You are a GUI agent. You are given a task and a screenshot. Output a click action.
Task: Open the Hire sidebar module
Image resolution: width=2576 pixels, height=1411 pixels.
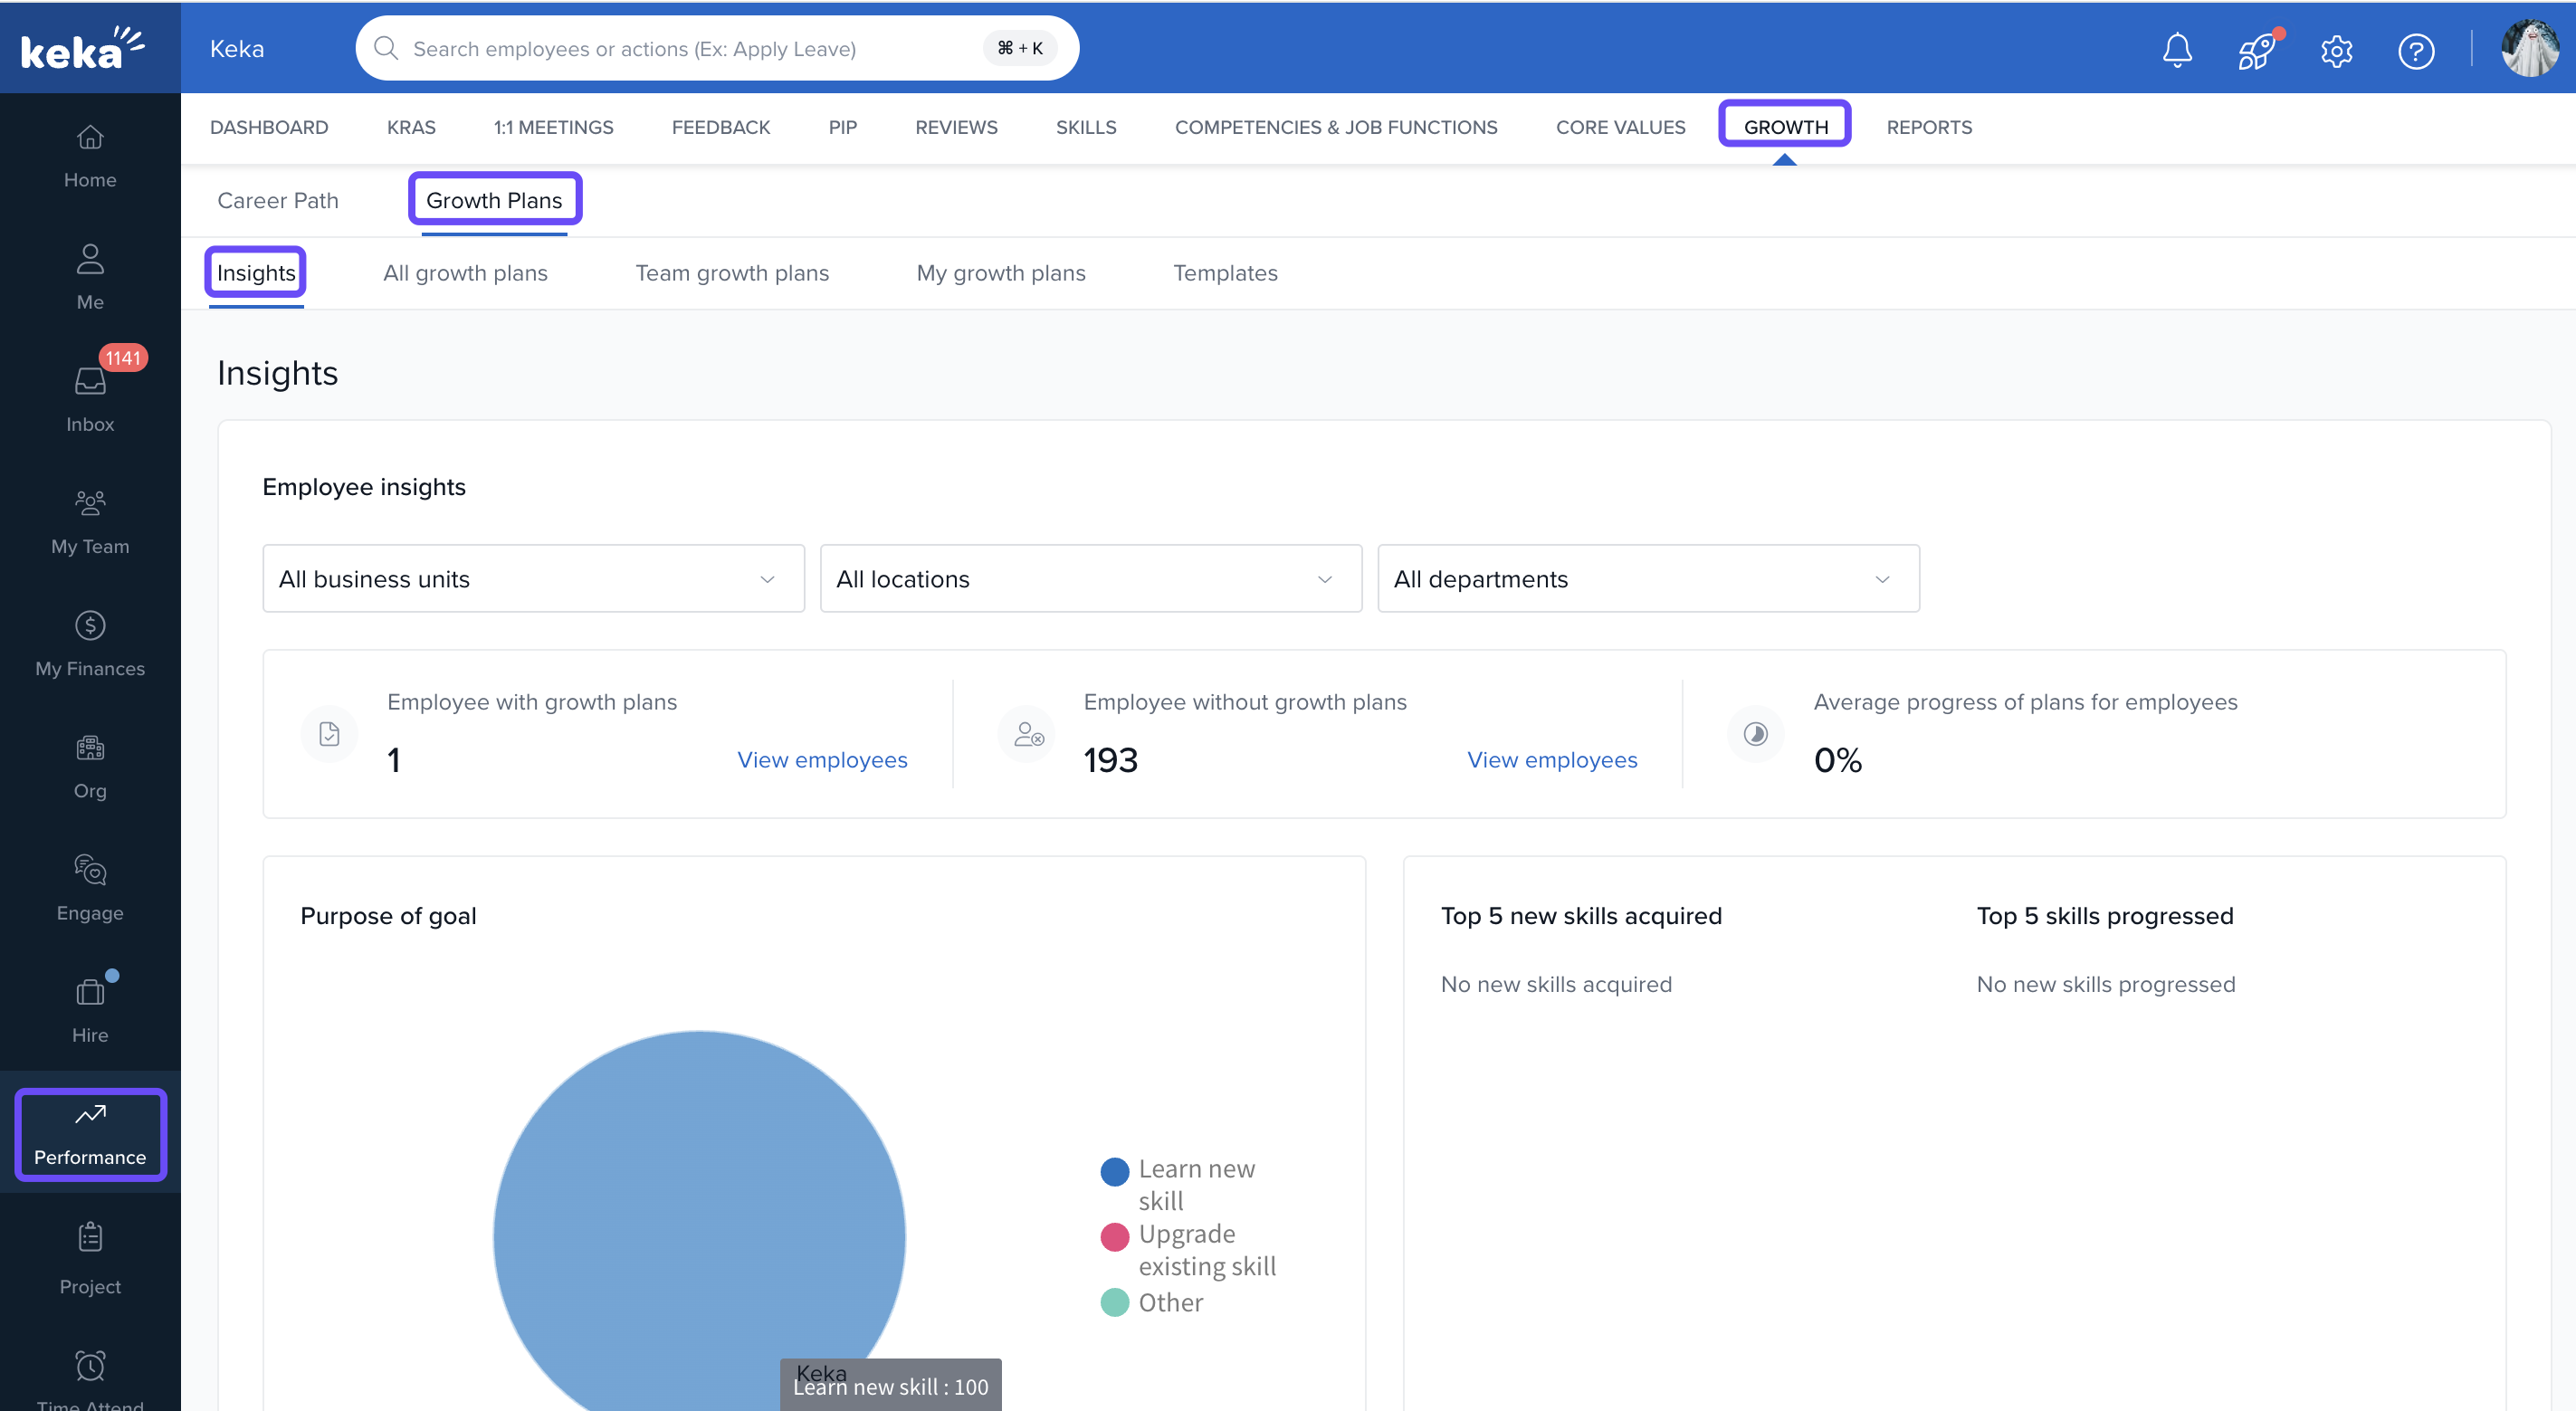(90, 1009)
